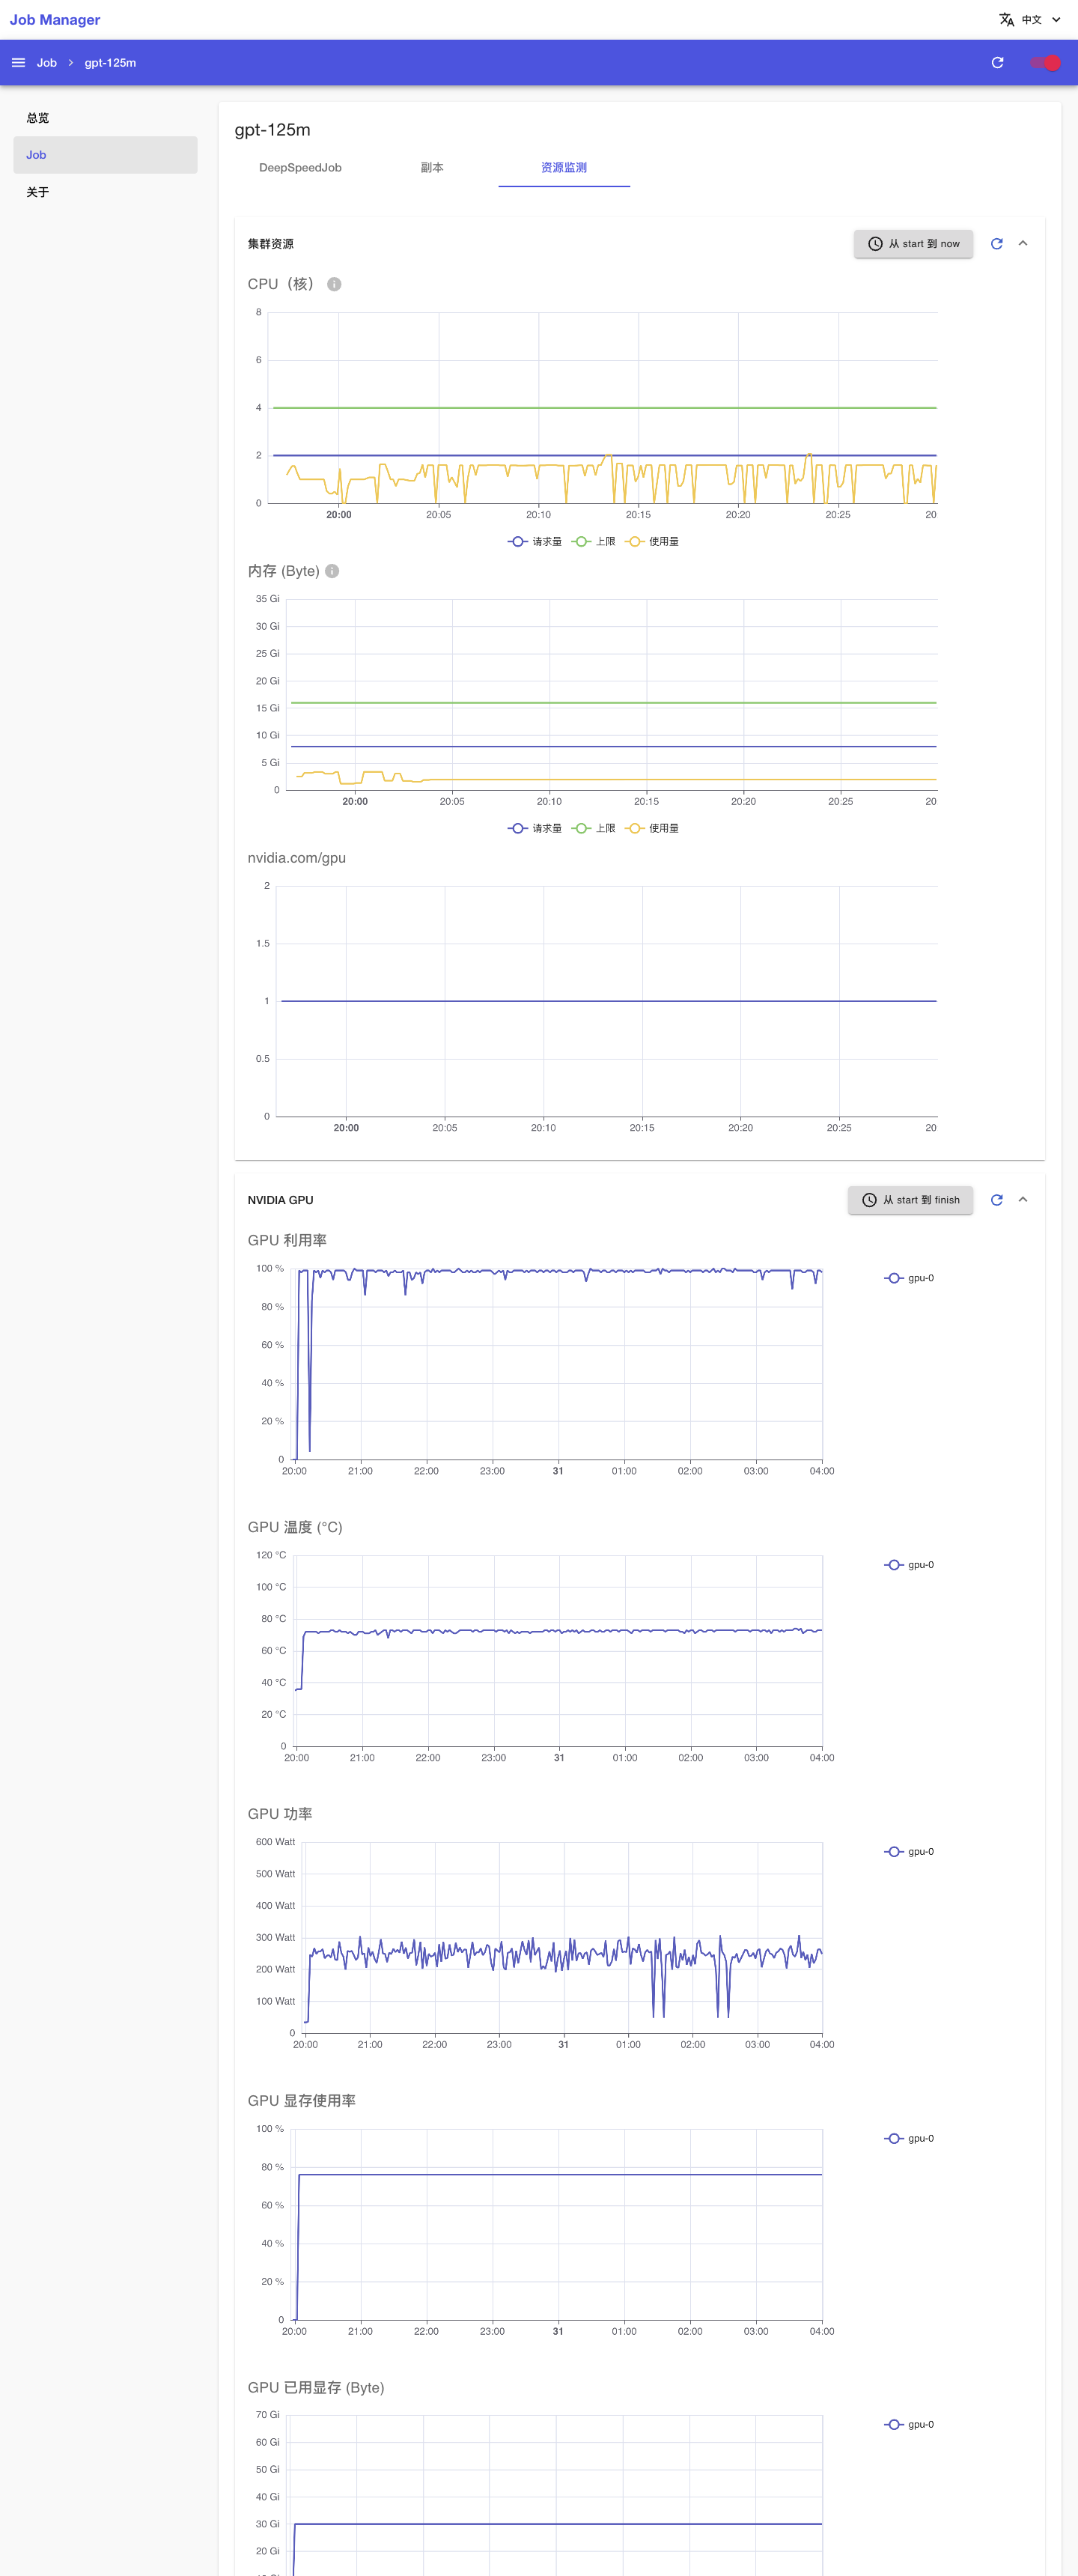Open the language translate icon
Image resolution: width=1078 pixels, height=2576 pixels.
1007,20
